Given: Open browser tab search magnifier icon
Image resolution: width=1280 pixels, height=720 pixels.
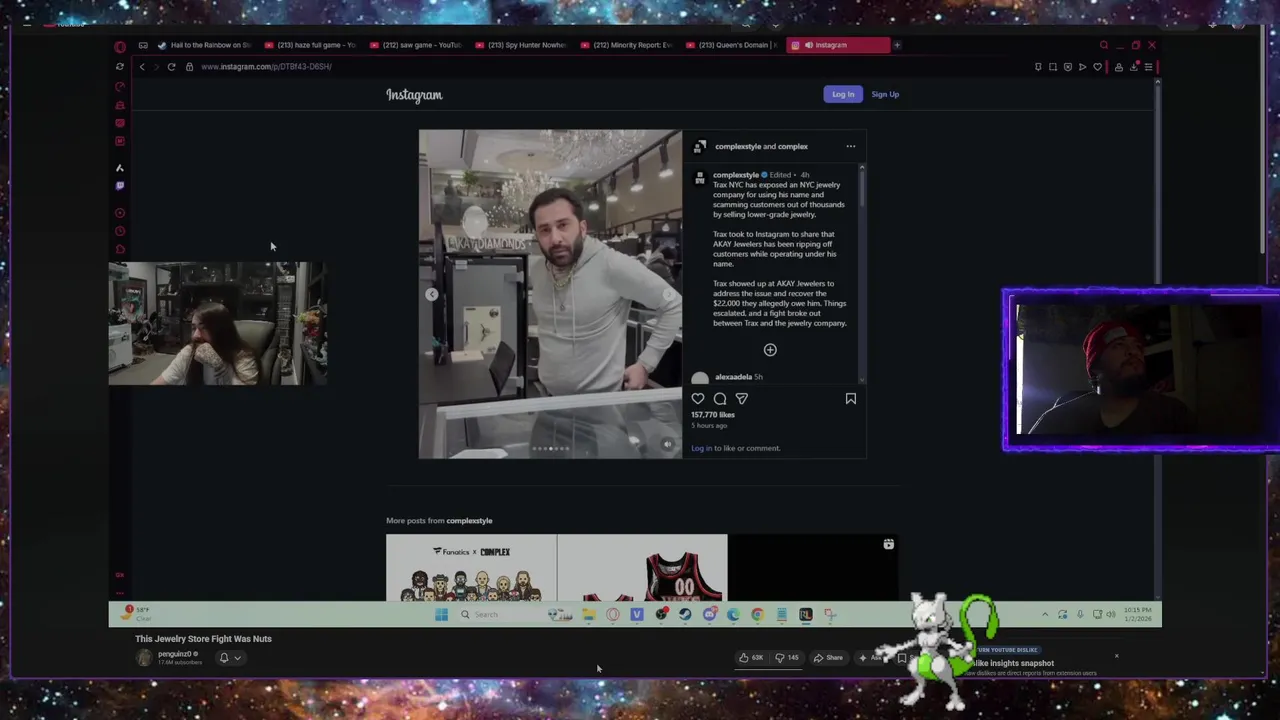Looking at the screenshot, I should 1104,45.
